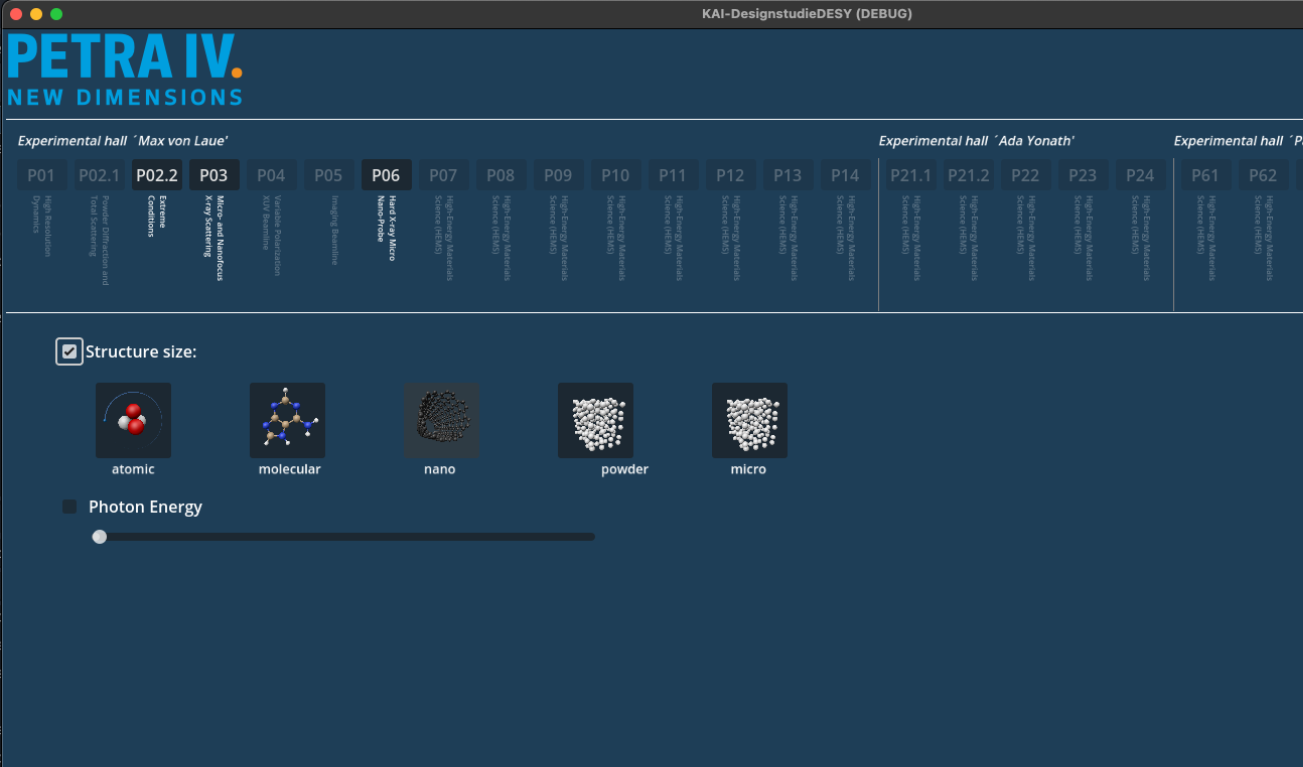Click the 'Ada Yonath' experimental hall heading
Viewport: 1303px width, 767px height.
click(977, 141)
